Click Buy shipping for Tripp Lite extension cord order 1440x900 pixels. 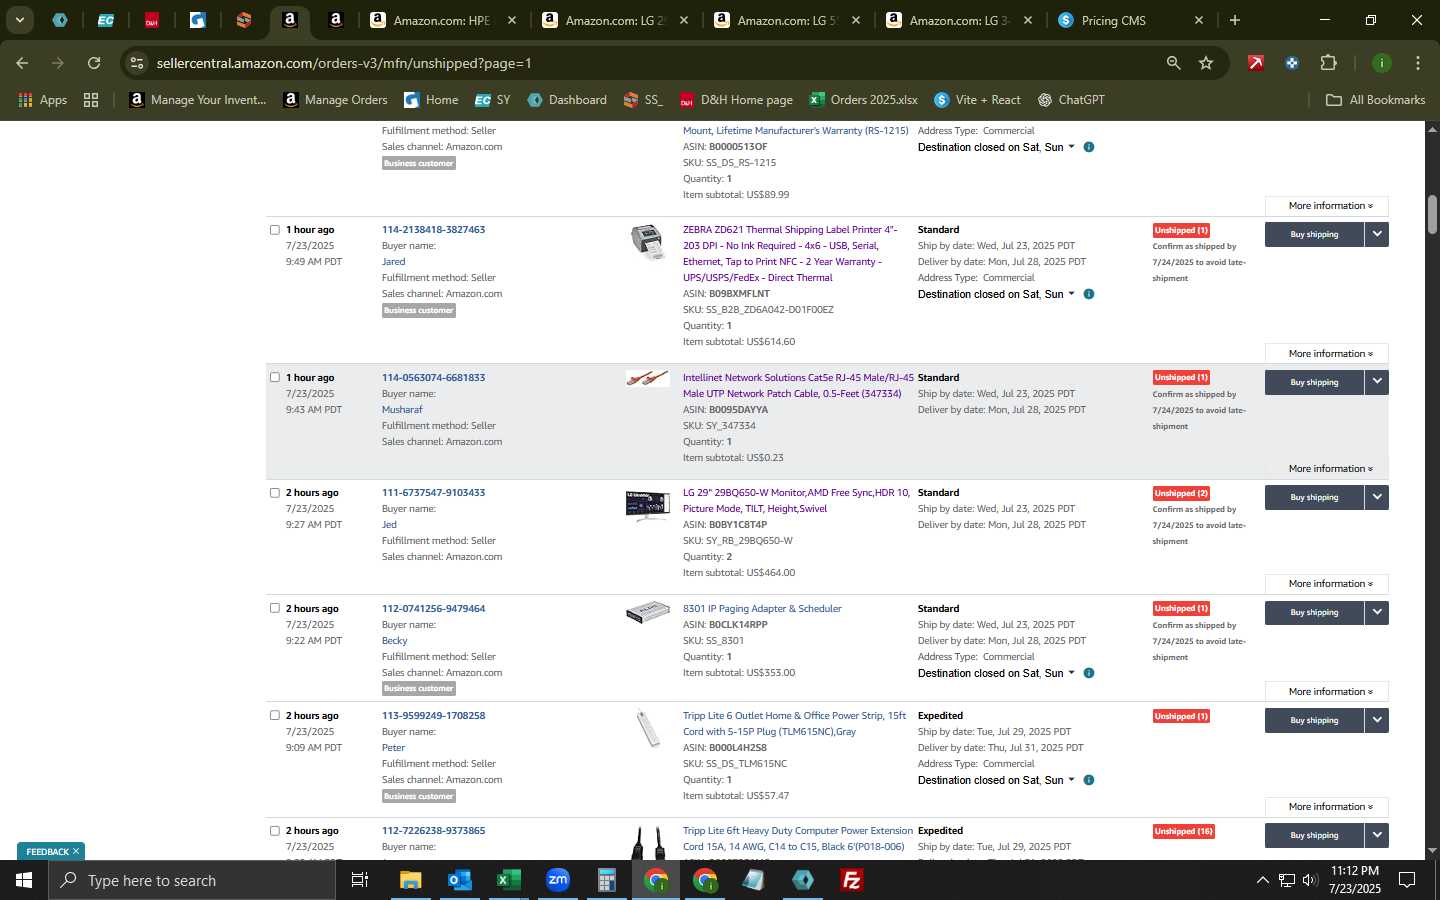pos(1314,835)
